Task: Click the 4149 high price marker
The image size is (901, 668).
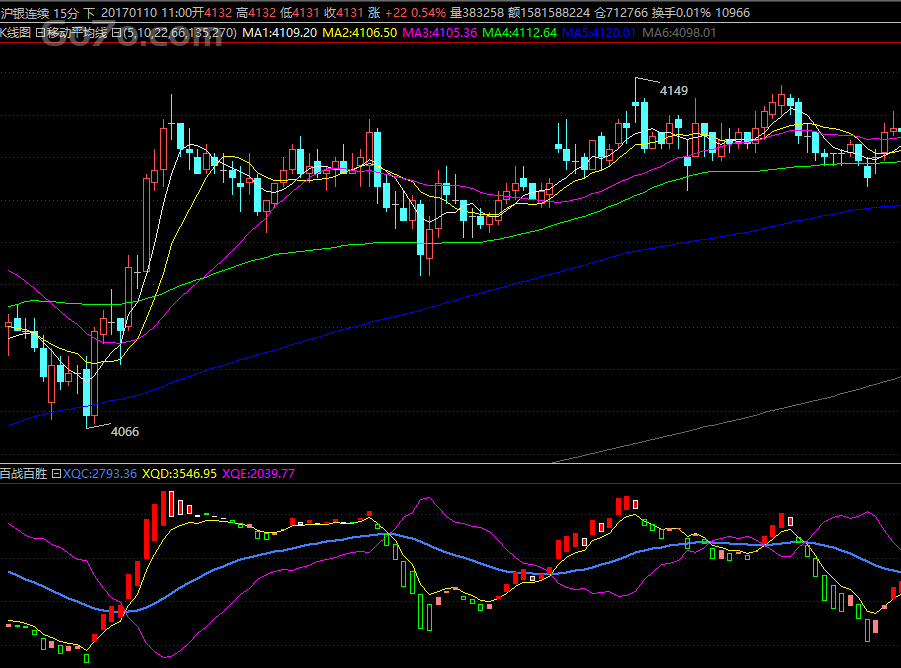Action: 673,91
